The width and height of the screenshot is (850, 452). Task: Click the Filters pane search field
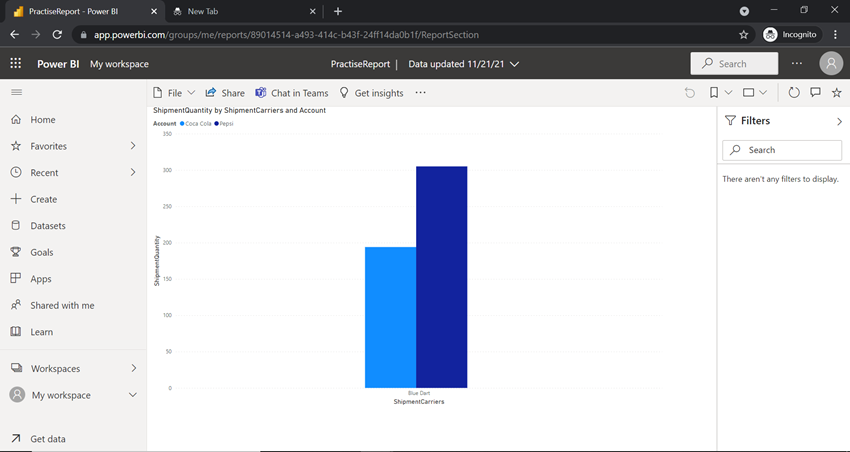pyautogui.click(x=782, y=150)
